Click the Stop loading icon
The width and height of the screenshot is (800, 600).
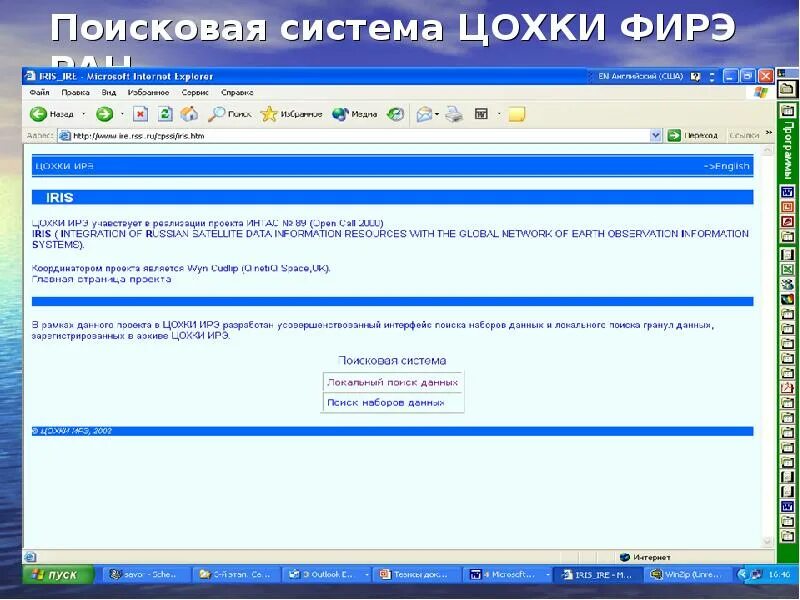[140, 114]
